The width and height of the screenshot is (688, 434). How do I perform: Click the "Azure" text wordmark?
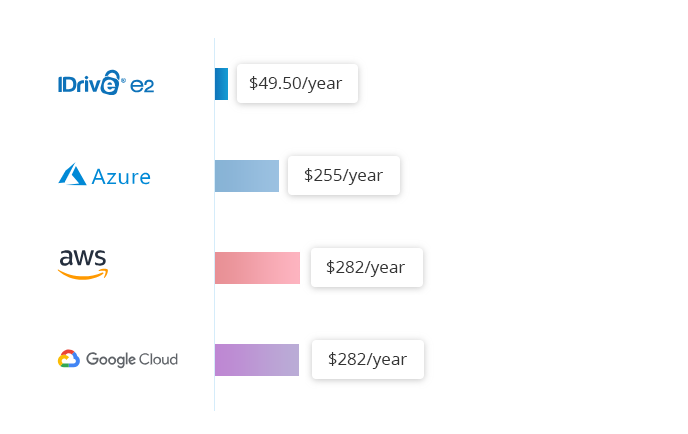tap(121, 177)
